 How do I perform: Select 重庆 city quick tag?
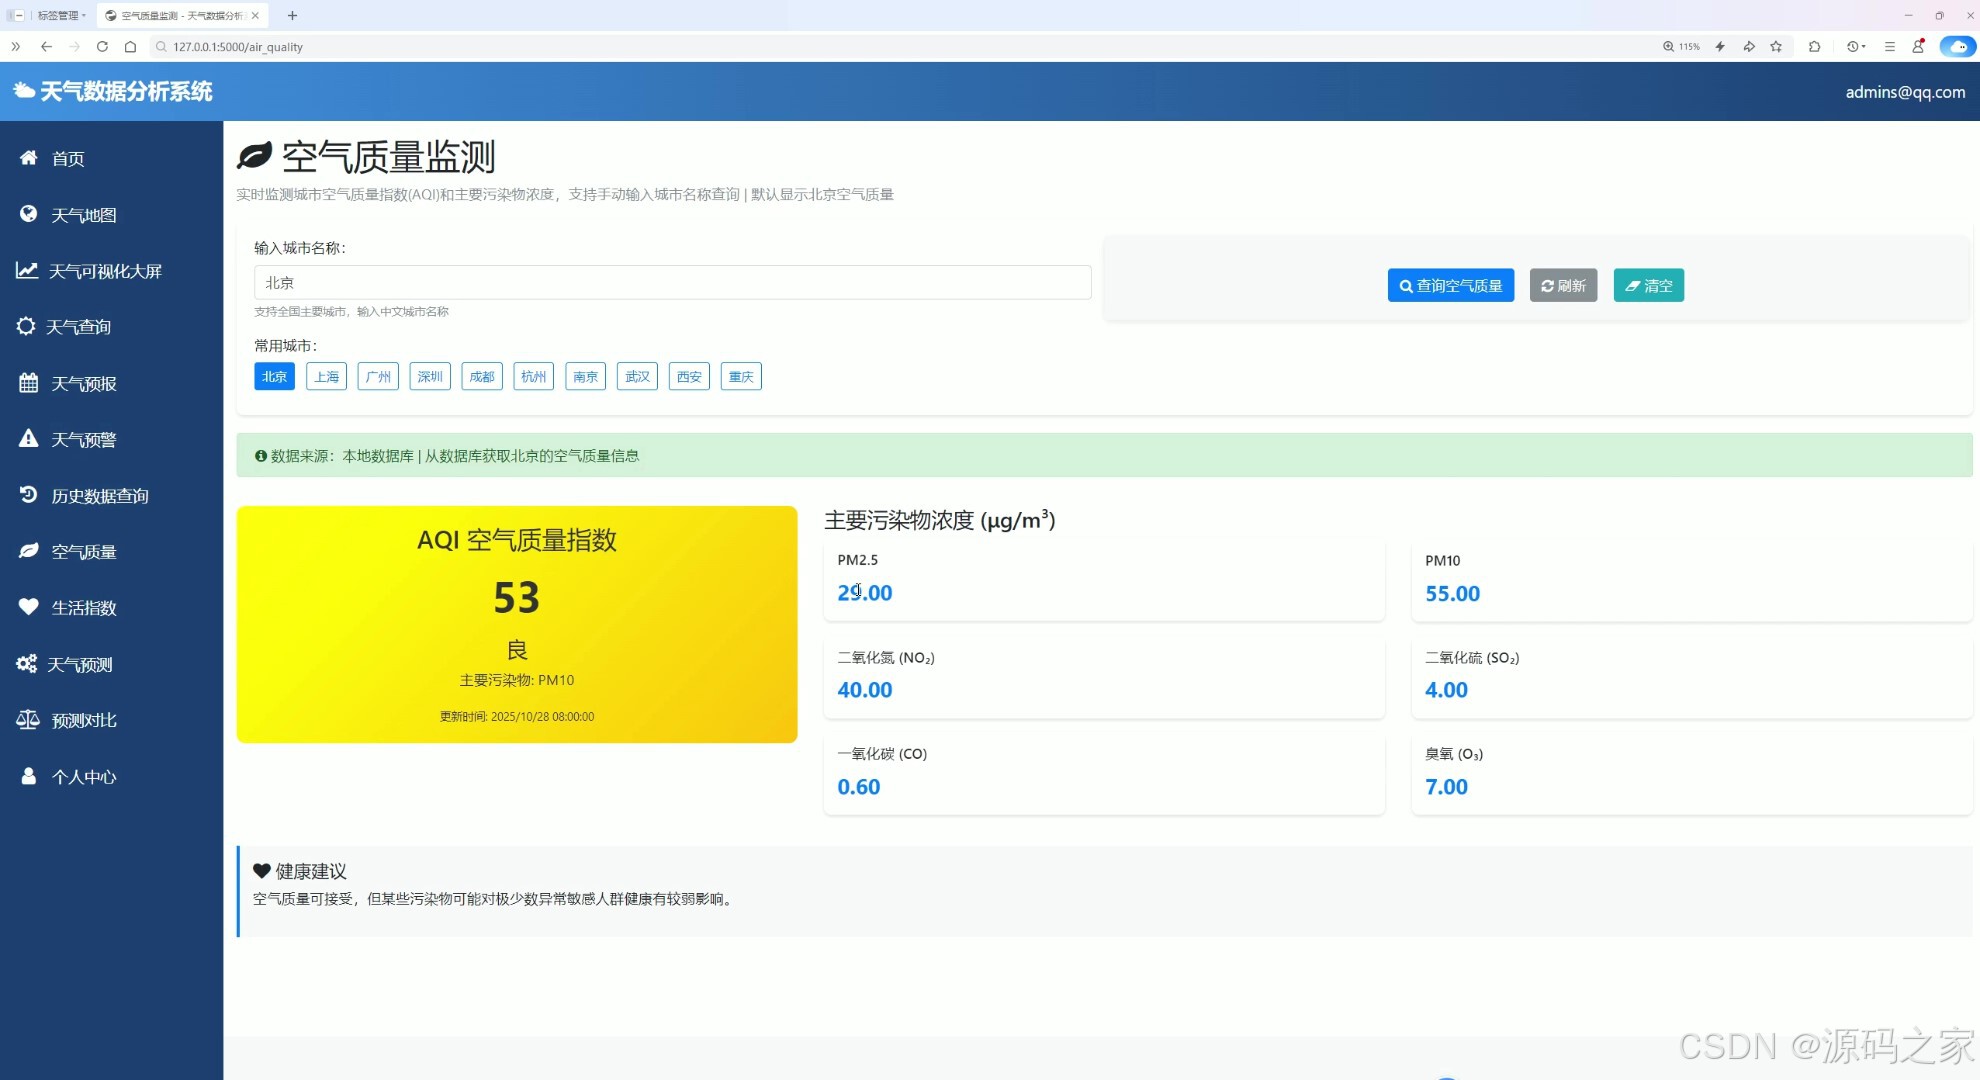coord(741,376)
